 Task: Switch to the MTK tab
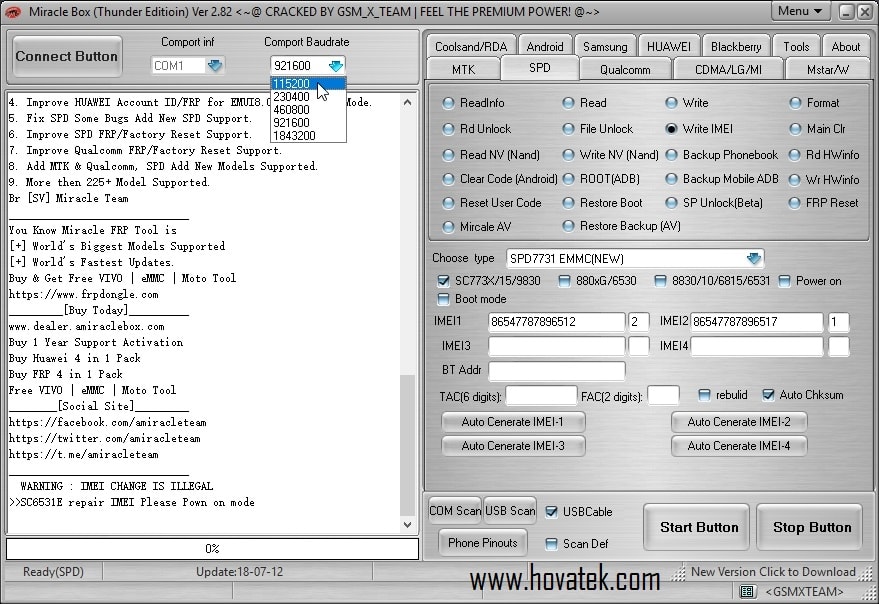[x=463, y=70]
